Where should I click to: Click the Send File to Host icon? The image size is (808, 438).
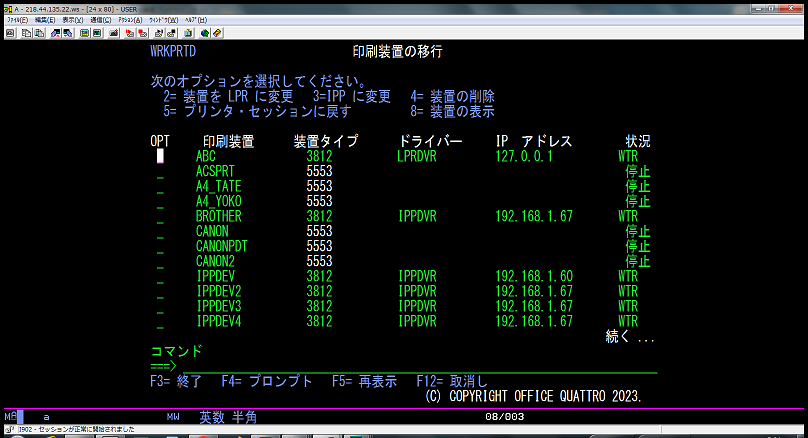[x=53, y=32]
